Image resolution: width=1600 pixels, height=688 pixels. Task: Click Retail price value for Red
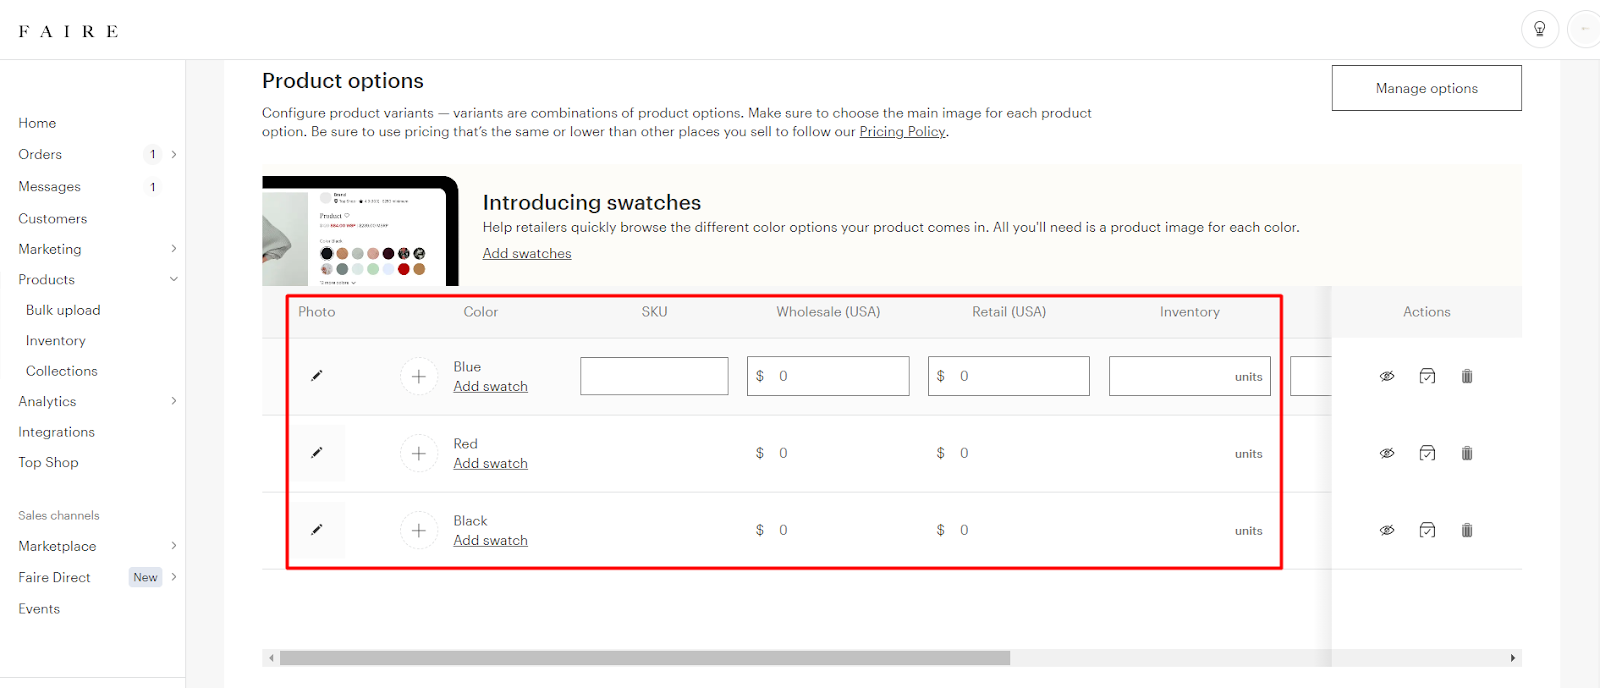964,453
